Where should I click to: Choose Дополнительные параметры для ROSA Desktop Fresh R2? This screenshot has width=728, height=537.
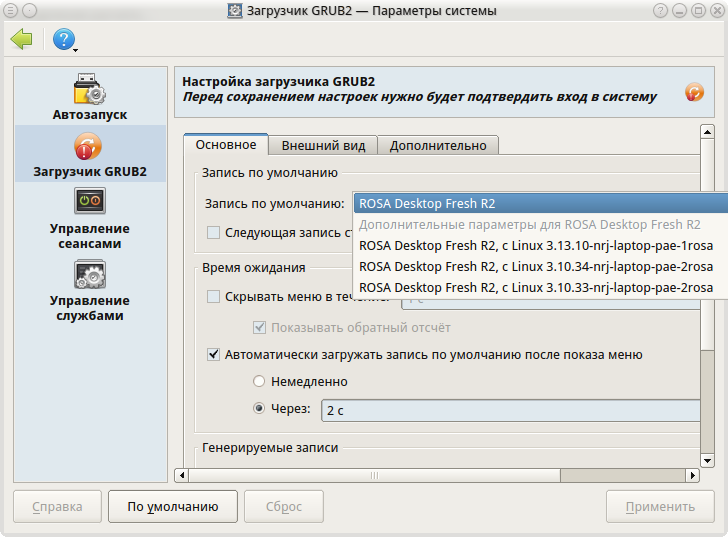pos(540,225)
